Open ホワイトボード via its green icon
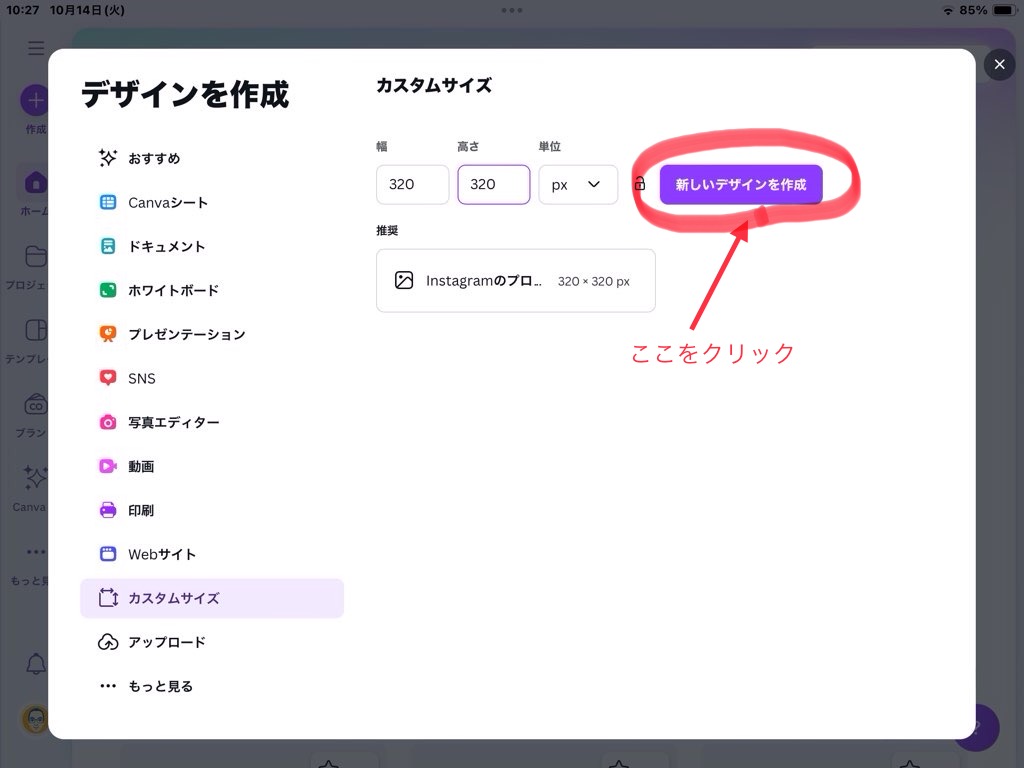The width and height of the screenshot is (1024, 768). 108,290
